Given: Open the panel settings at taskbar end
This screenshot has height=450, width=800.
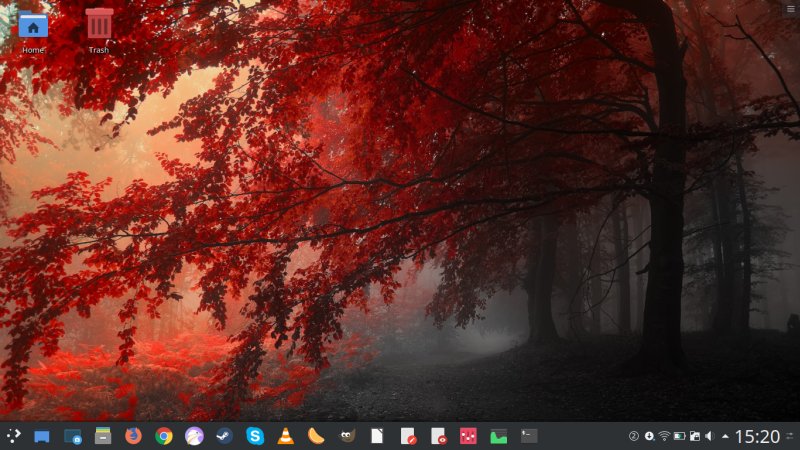Looking at the screenshot, I should (790, 436).
